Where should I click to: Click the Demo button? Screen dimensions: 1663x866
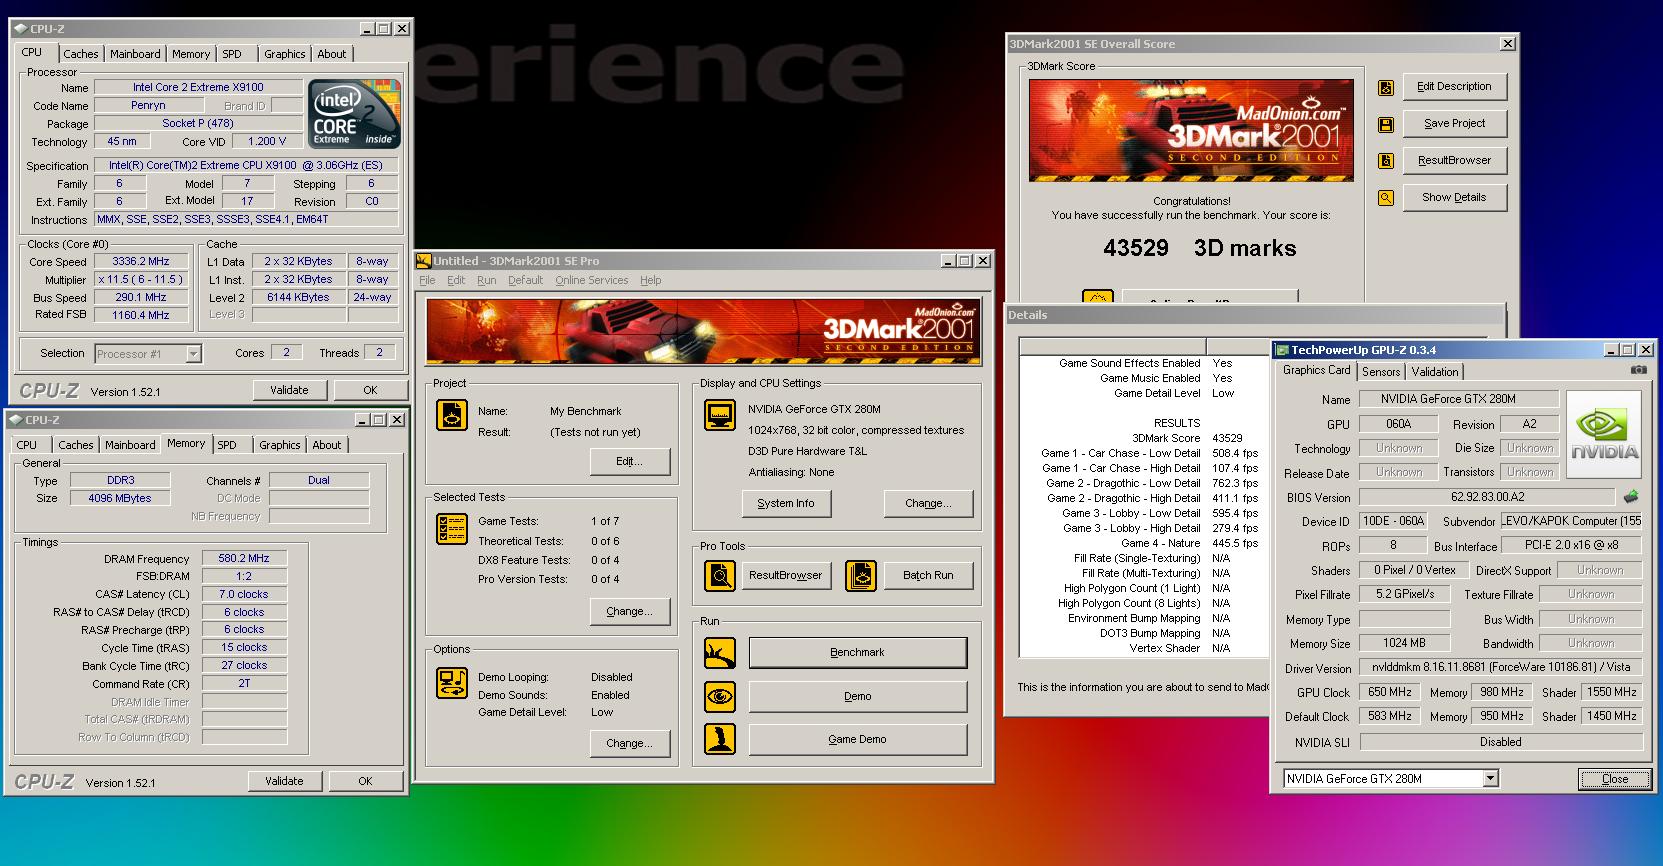click(x=858, y=696)
